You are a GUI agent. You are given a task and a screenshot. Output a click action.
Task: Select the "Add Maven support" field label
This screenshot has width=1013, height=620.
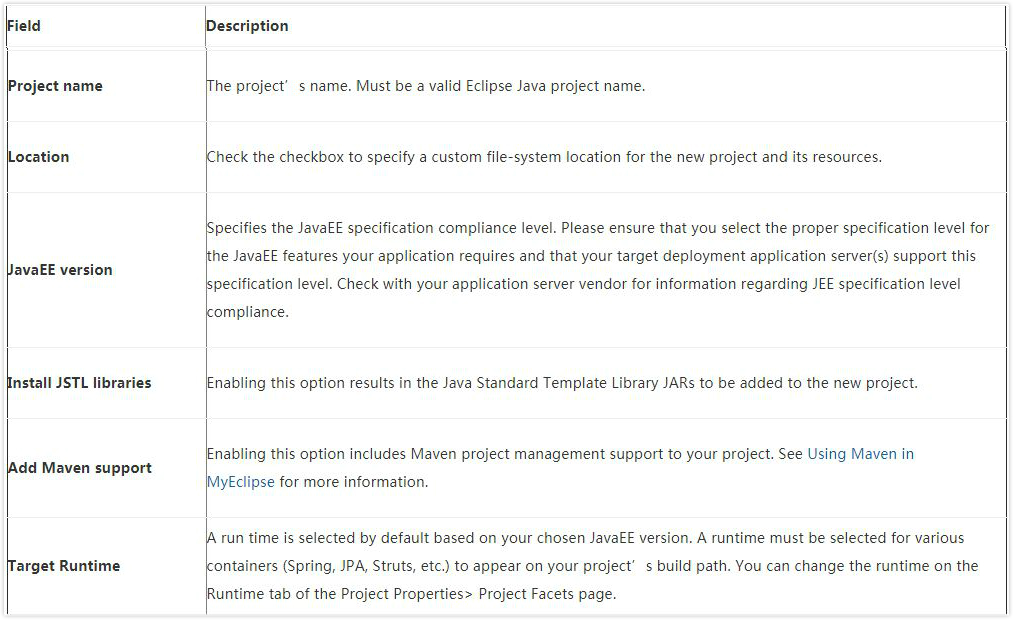80,468
